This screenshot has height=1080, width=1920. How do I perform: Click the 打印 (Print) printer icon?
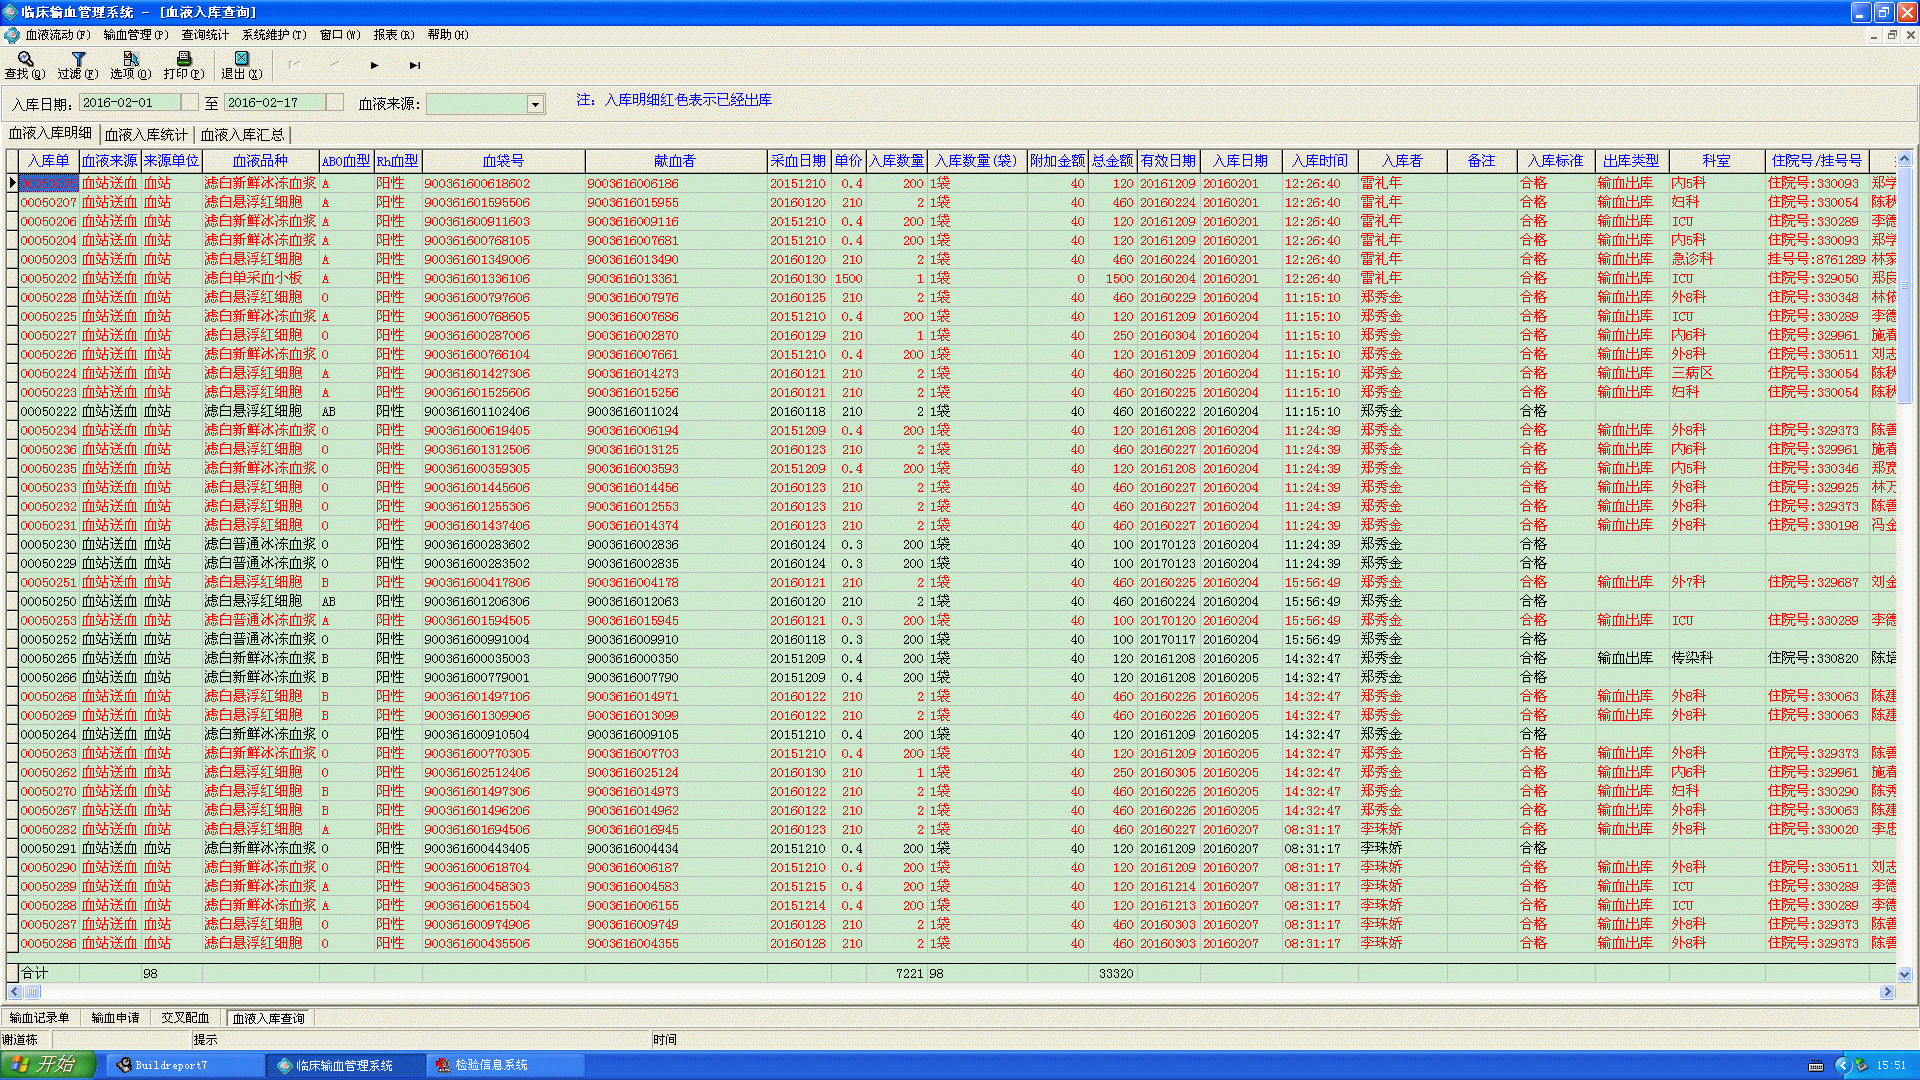click(184, 60)
